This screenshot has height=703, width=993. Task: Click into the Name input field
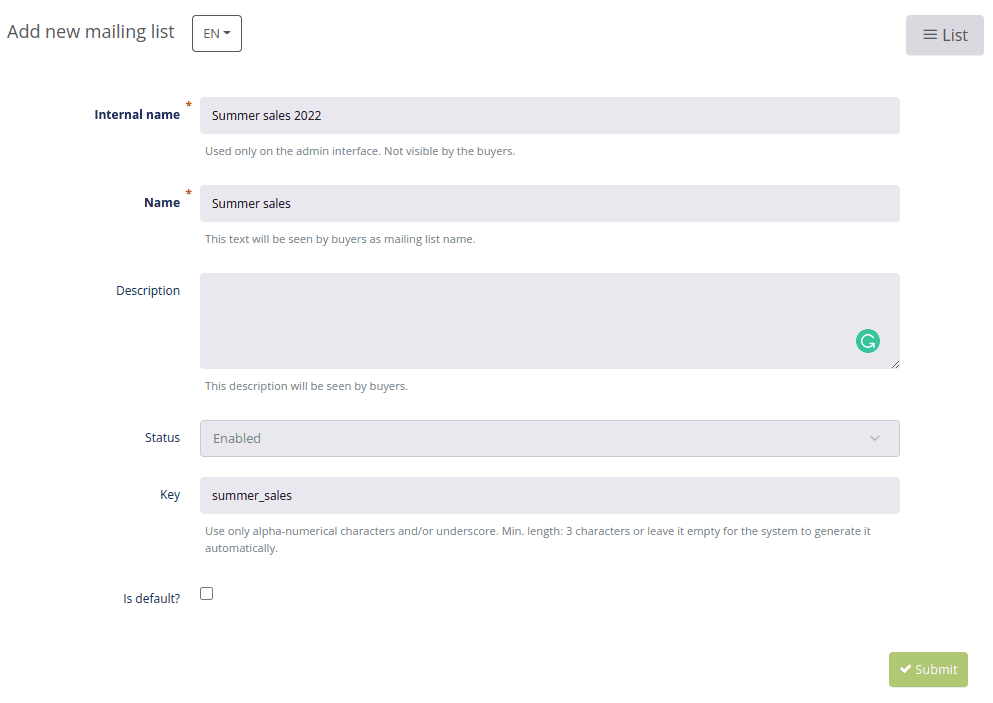pos(550,203)
